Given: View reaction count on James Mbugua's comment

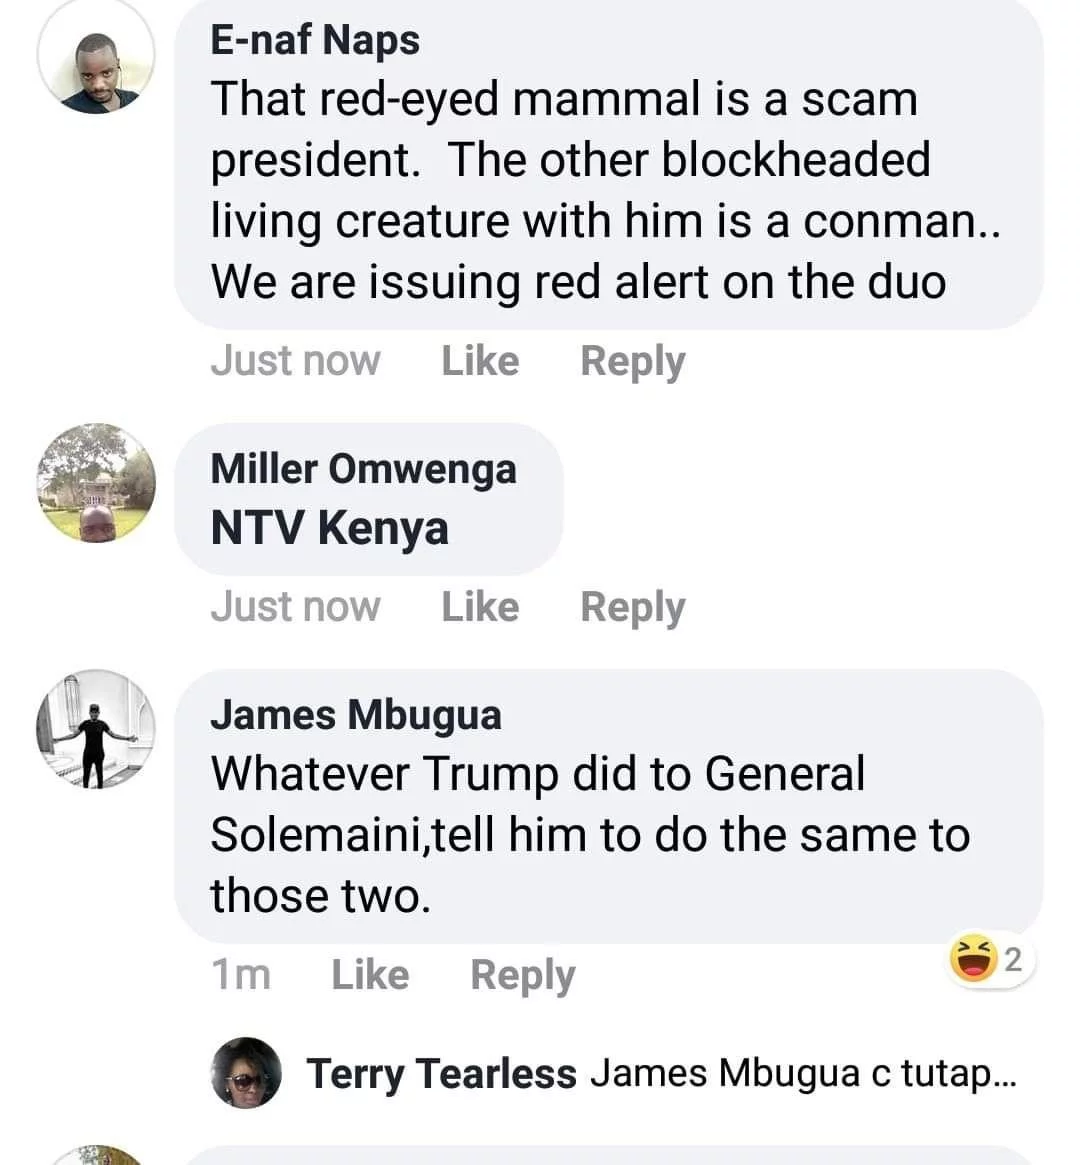Looking at the screenshot, I should coord(1013,960).
